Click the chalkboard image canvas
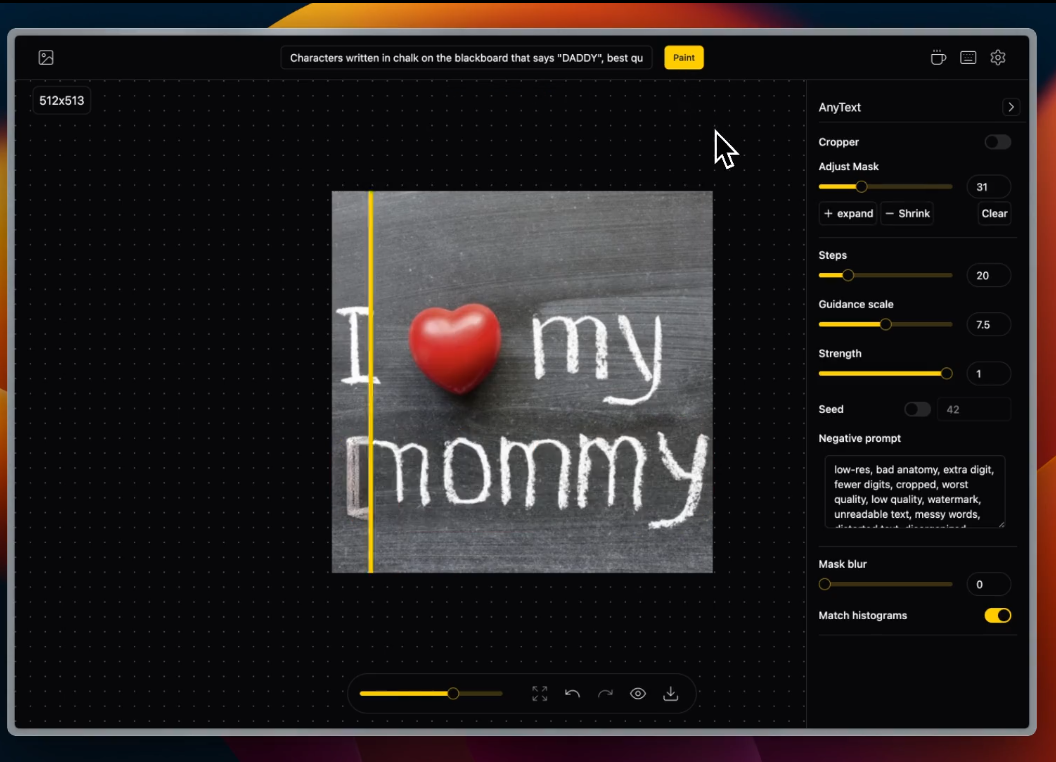Image resolution: width=1056 pixels, height=762 pixels. pyautogui.click(x=522, y=382)
